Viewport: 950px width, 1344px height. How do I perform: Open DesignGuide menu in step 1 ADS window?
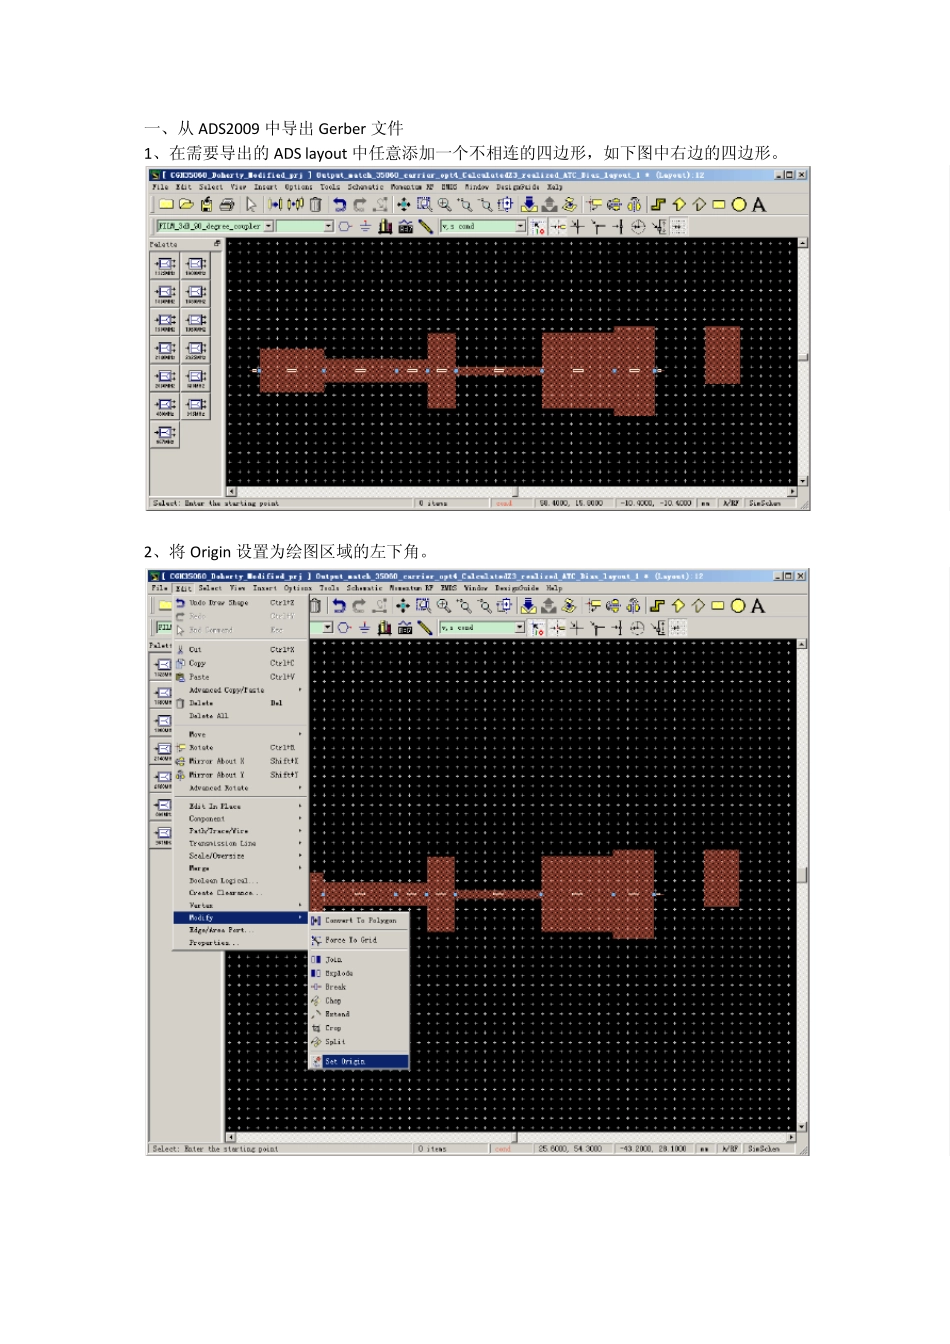pyautogui.click(x=516, y=187)
